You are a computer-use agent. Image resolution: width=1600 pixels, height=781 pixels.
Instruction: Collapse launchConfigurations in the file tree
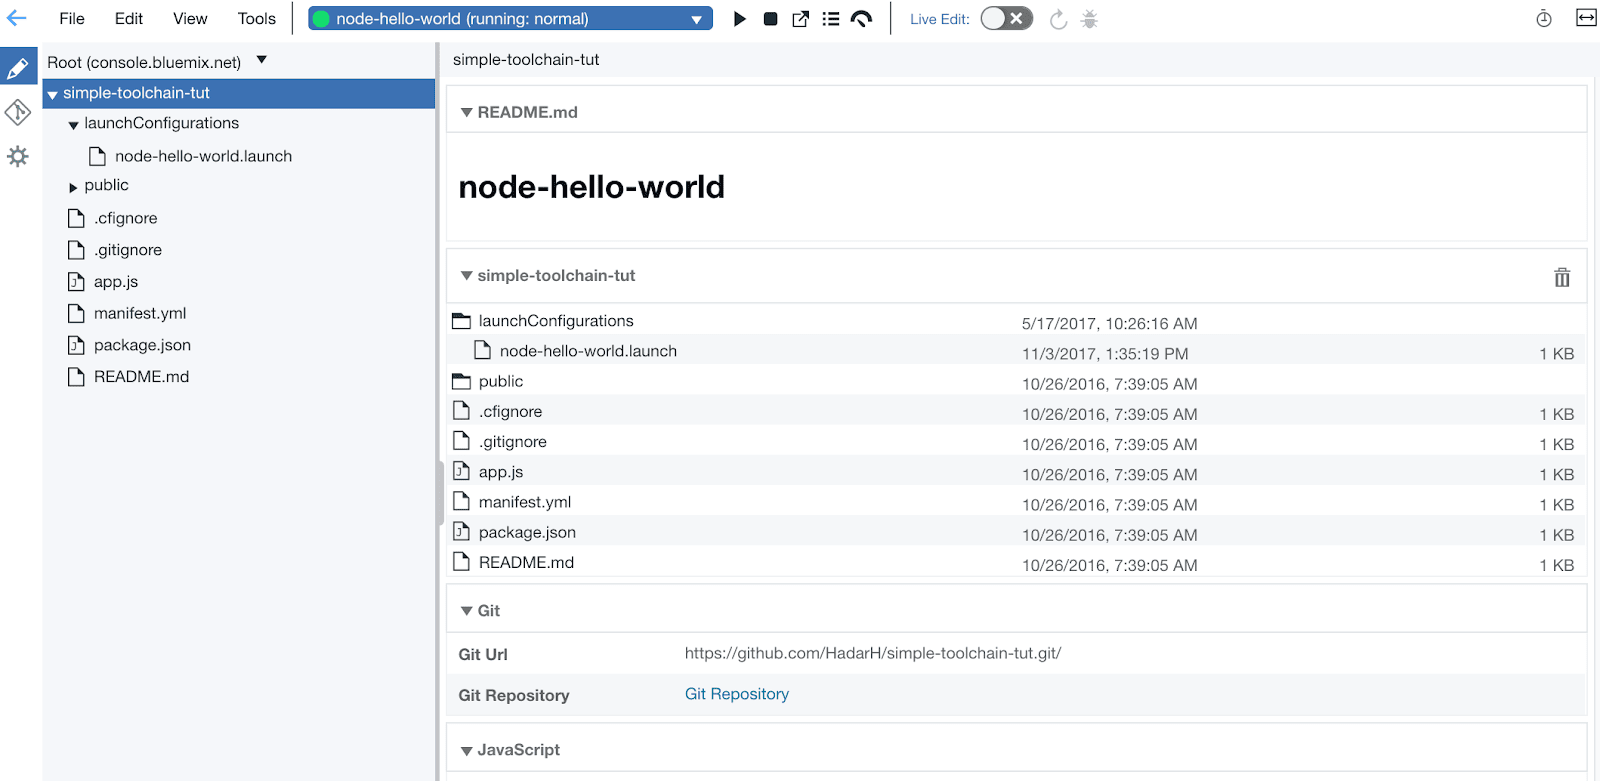click(x=73, y=125)
